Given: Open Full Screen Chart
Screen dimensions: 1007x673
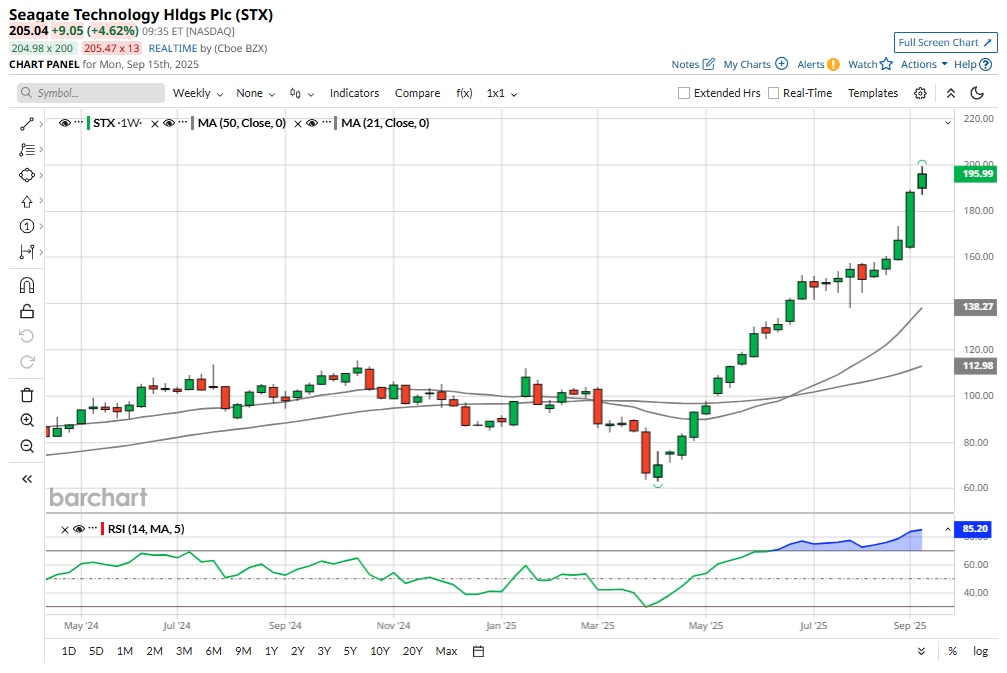Looking at the screenshot, I should point(945,42).
